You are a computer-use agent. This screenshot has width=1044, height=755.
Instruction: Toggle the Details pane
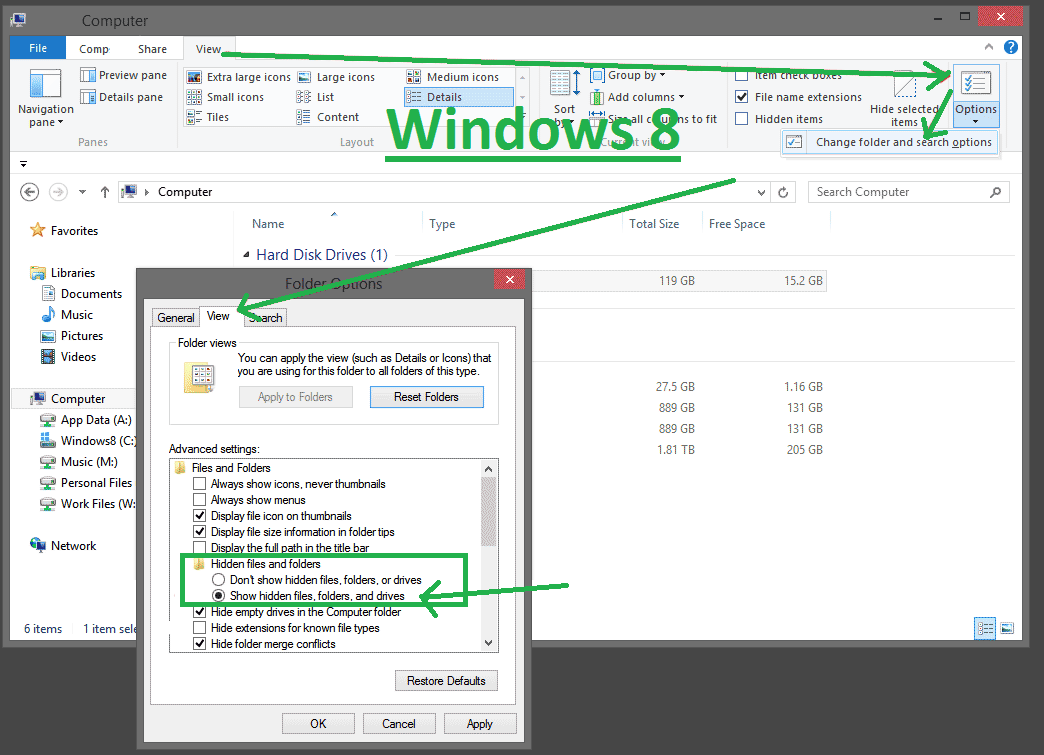(x=121, y=97)
